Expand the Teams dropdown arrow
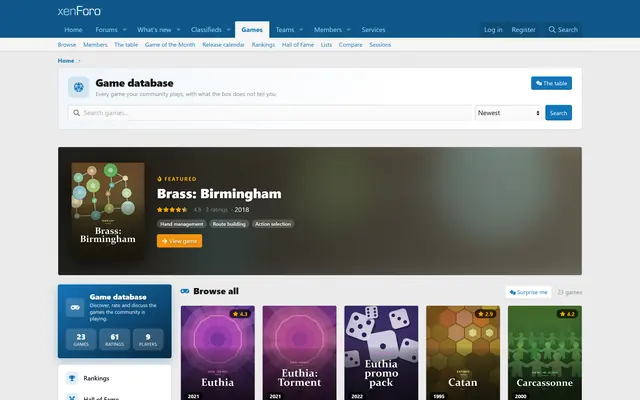Image resolution: width=640 pixels, height=400 pixels. tap(301, 30)
